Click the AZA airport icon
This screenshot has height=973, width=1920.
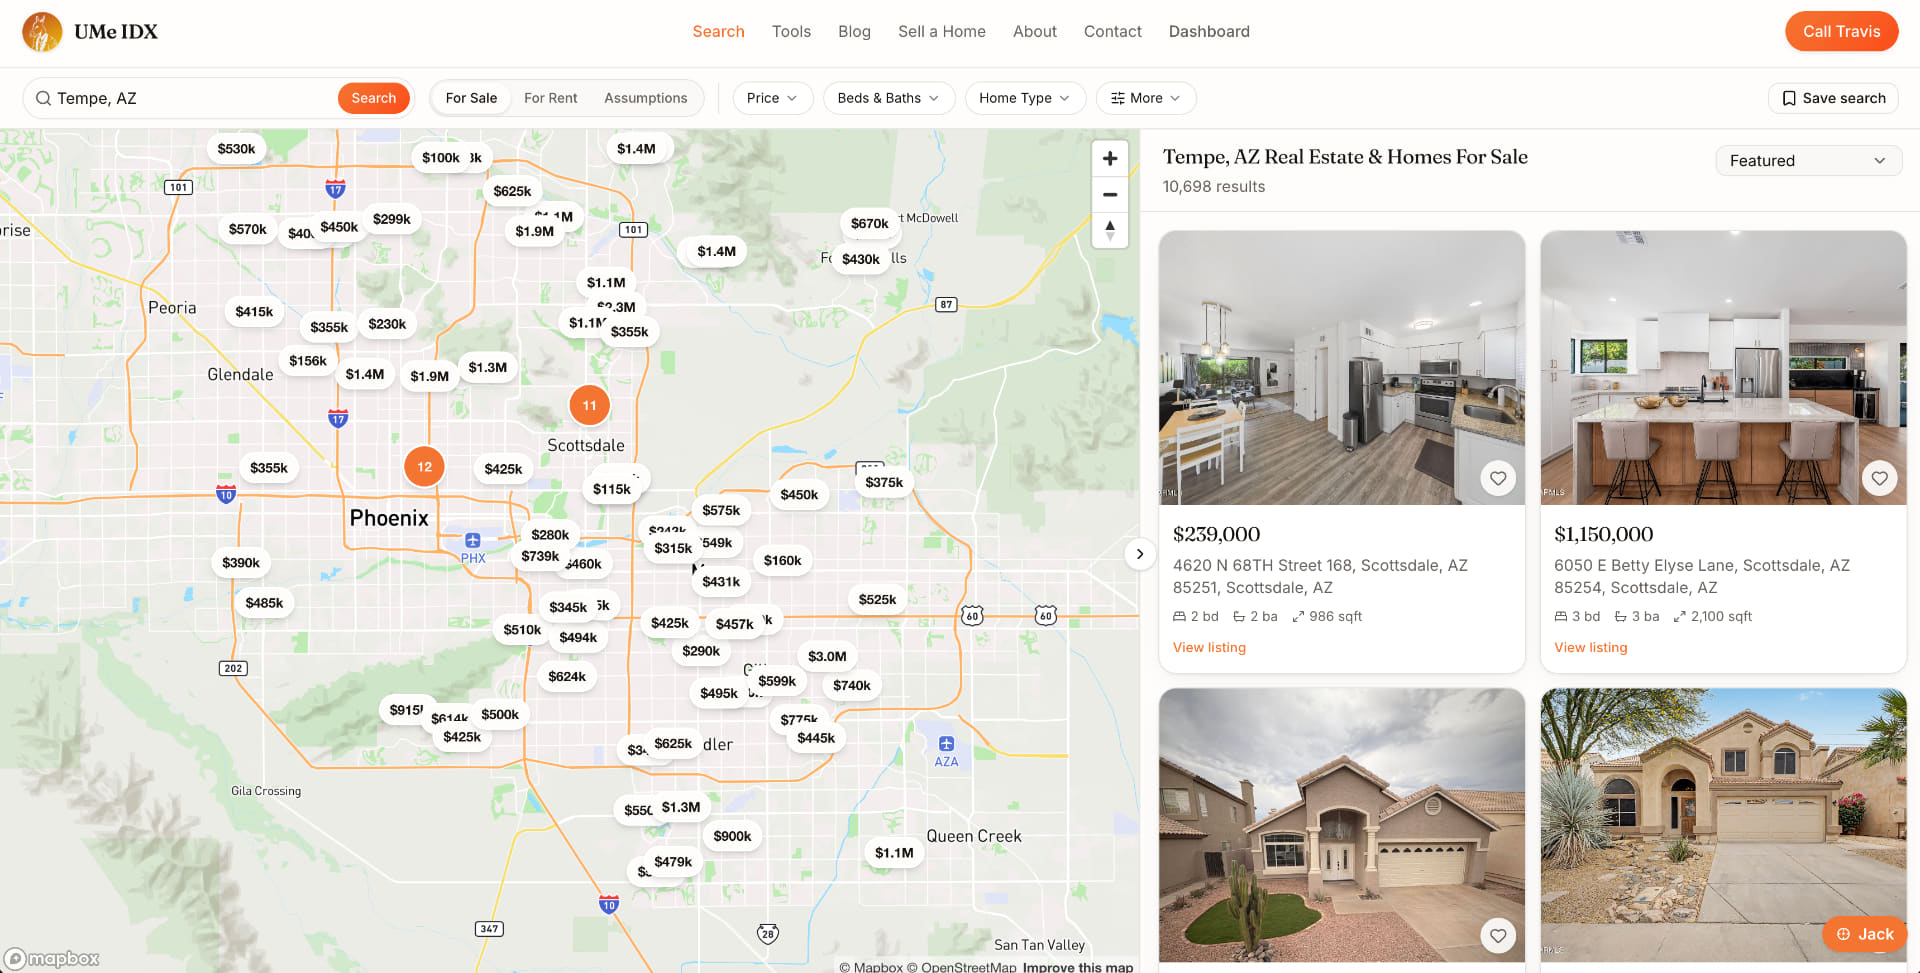pyautogui.click(x=946, y=743)
